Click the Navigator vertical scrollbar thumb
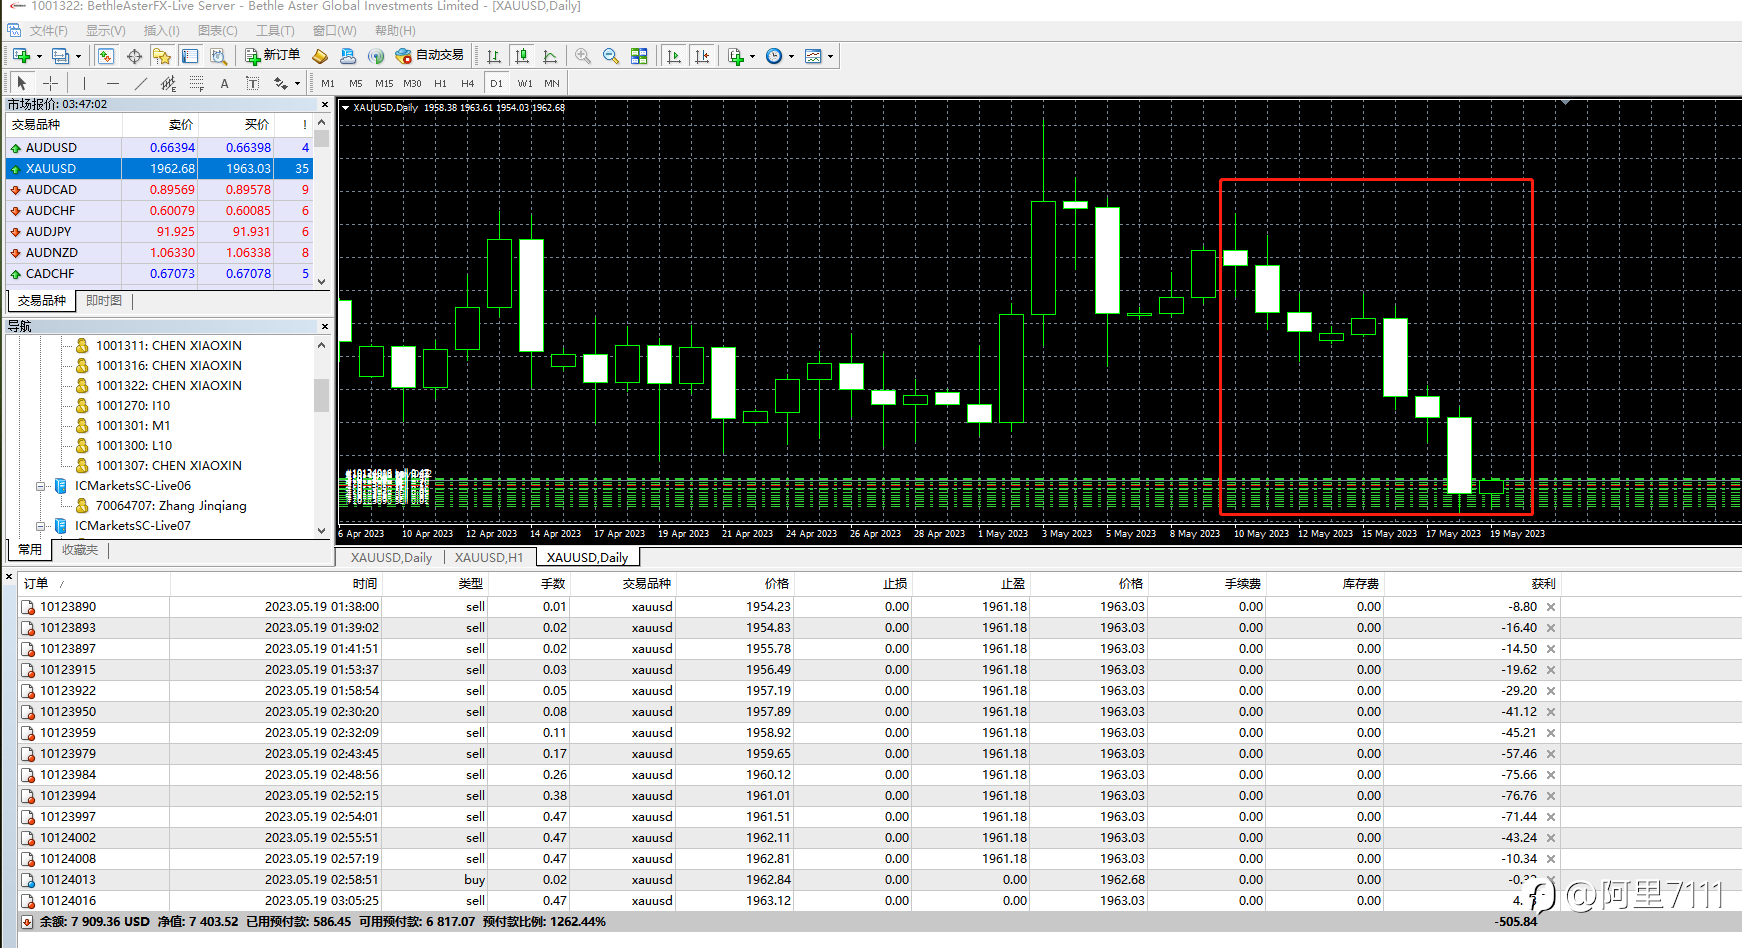Viewport: 1742px width, 948px height. coord(321,395)
